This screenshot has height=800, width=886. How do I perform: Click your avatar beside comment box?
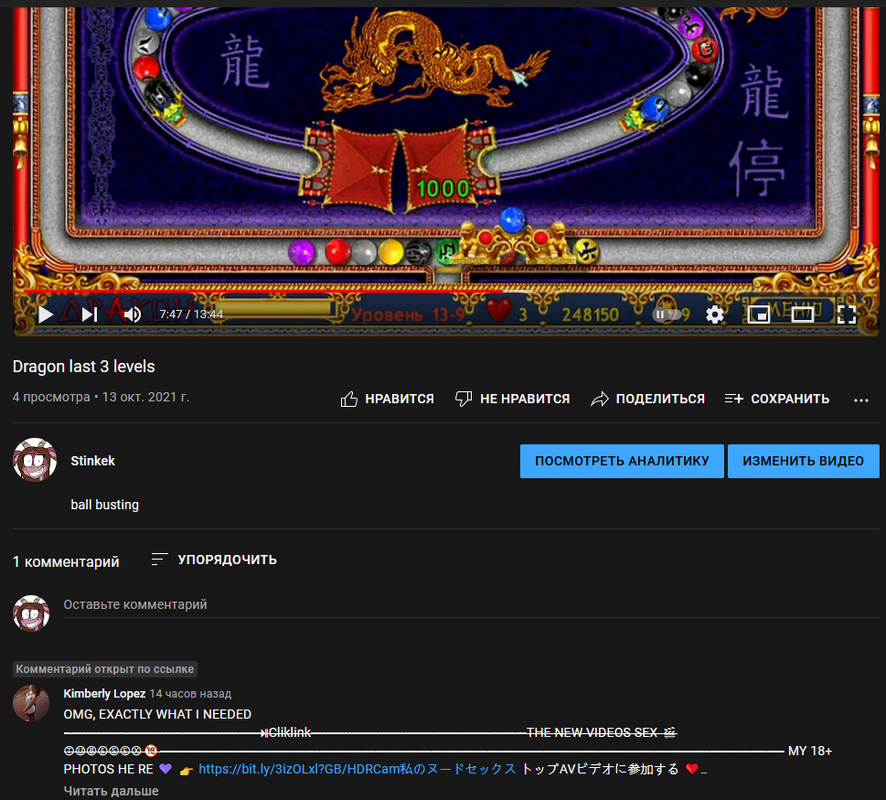click(x=31, y=612)
